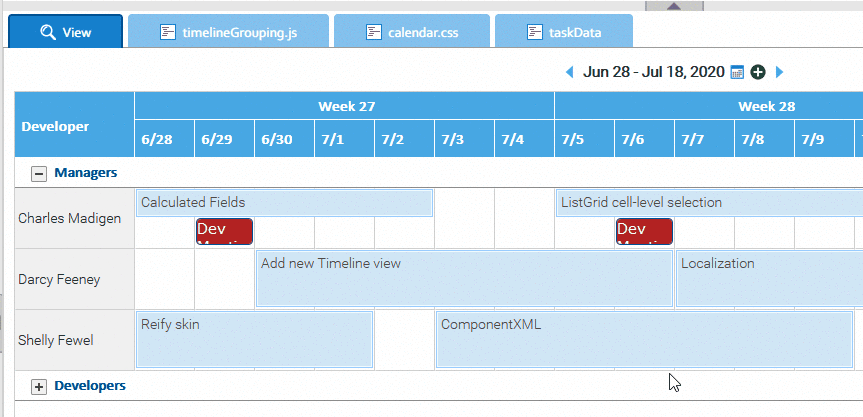Expand the Developers group
Viewport: 863px width, 417px height.
tap(39, 387)
